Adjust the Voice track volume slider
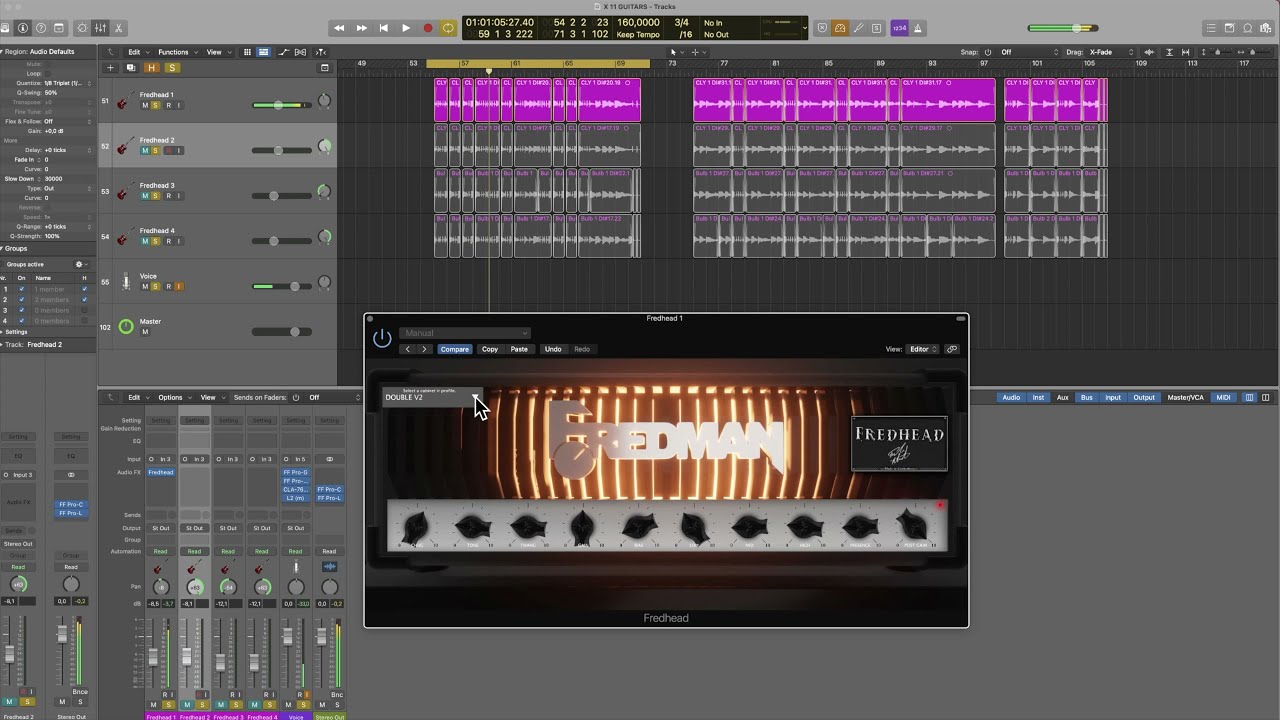The width and height of the screenshot is (1280, 720). click(x=282, y=286)
